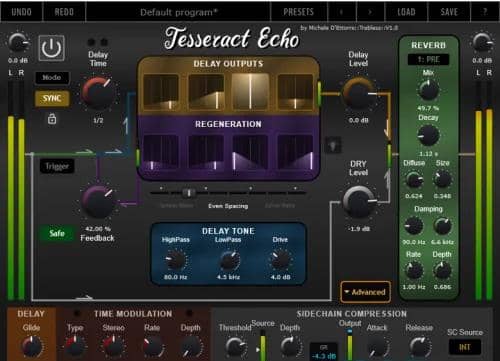Click the Time Modulation Stereo knob
The height and width of the screenshot is (361, 500).
[x=113, y=347]
